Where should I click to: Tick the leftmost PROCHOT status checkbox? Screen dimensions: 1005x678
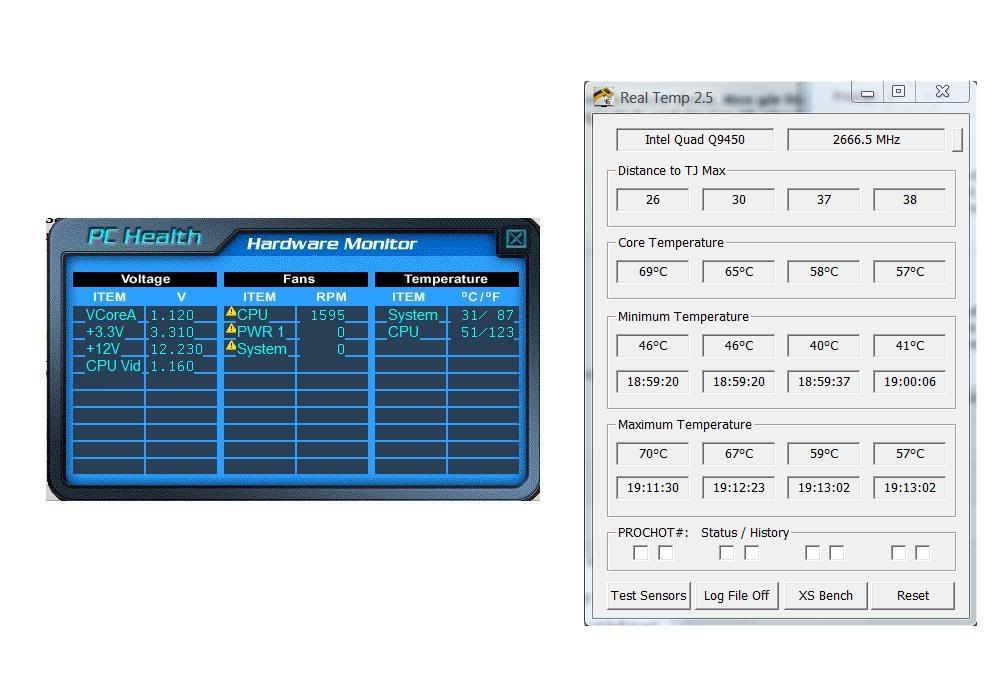(640, 553)
